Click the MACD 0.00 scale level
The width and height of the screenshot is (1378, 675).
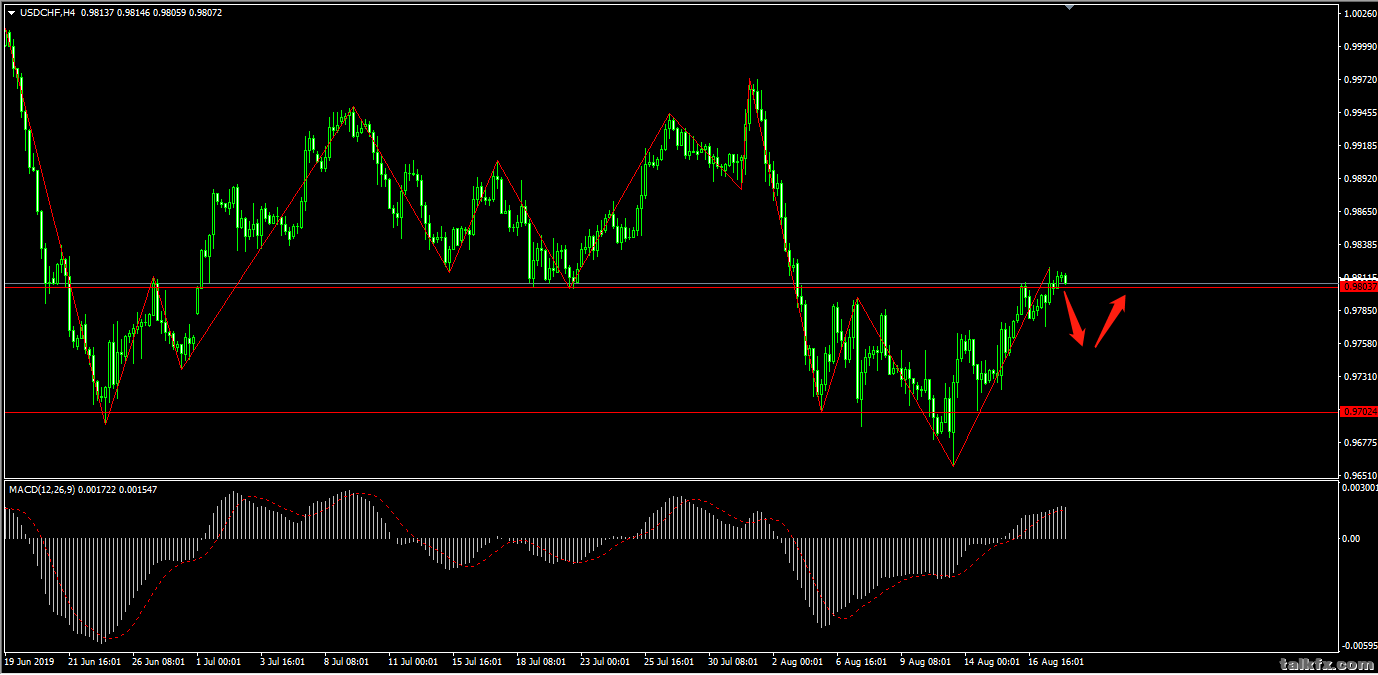pyautogui.click(x=1350, y=539)
